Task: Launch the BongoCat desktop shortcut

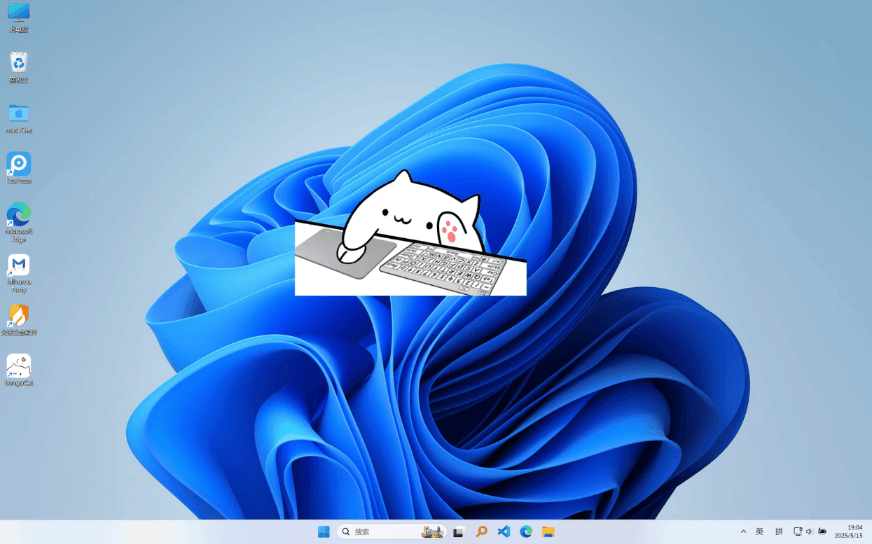Action: (x=18, y=370)
